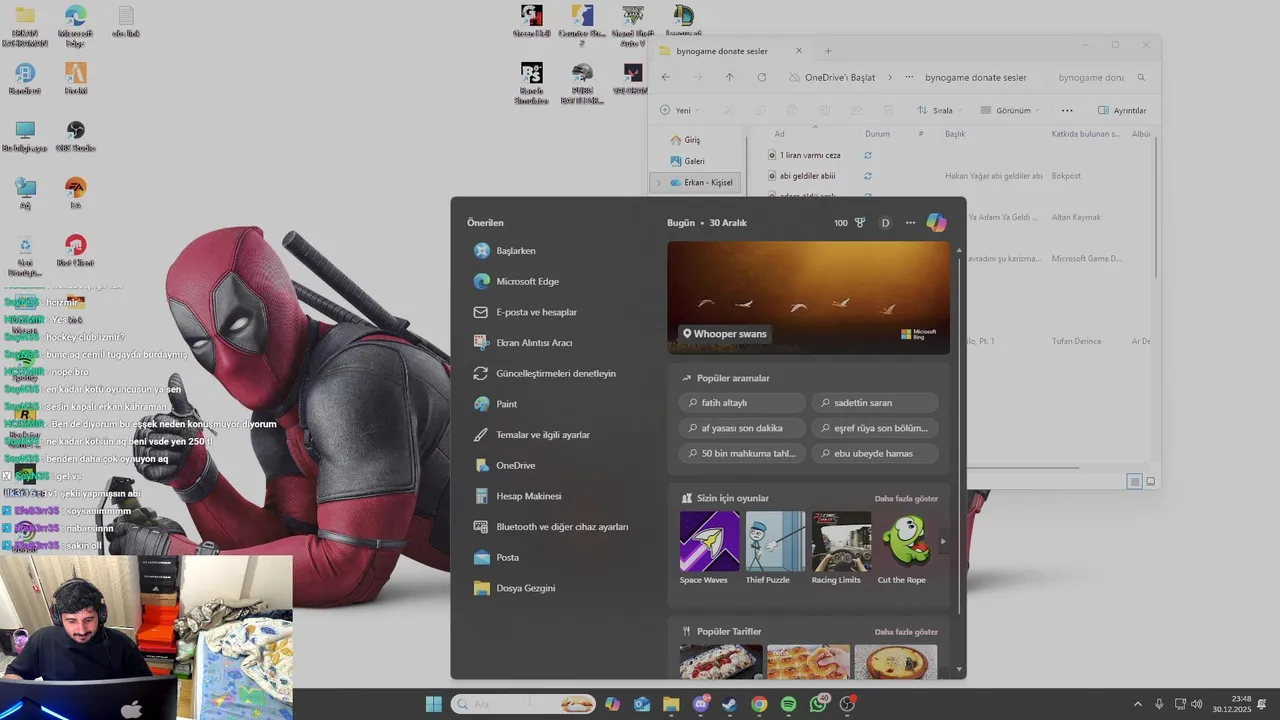Open Microsoft Edge from the suggested list

pos(516,282)
